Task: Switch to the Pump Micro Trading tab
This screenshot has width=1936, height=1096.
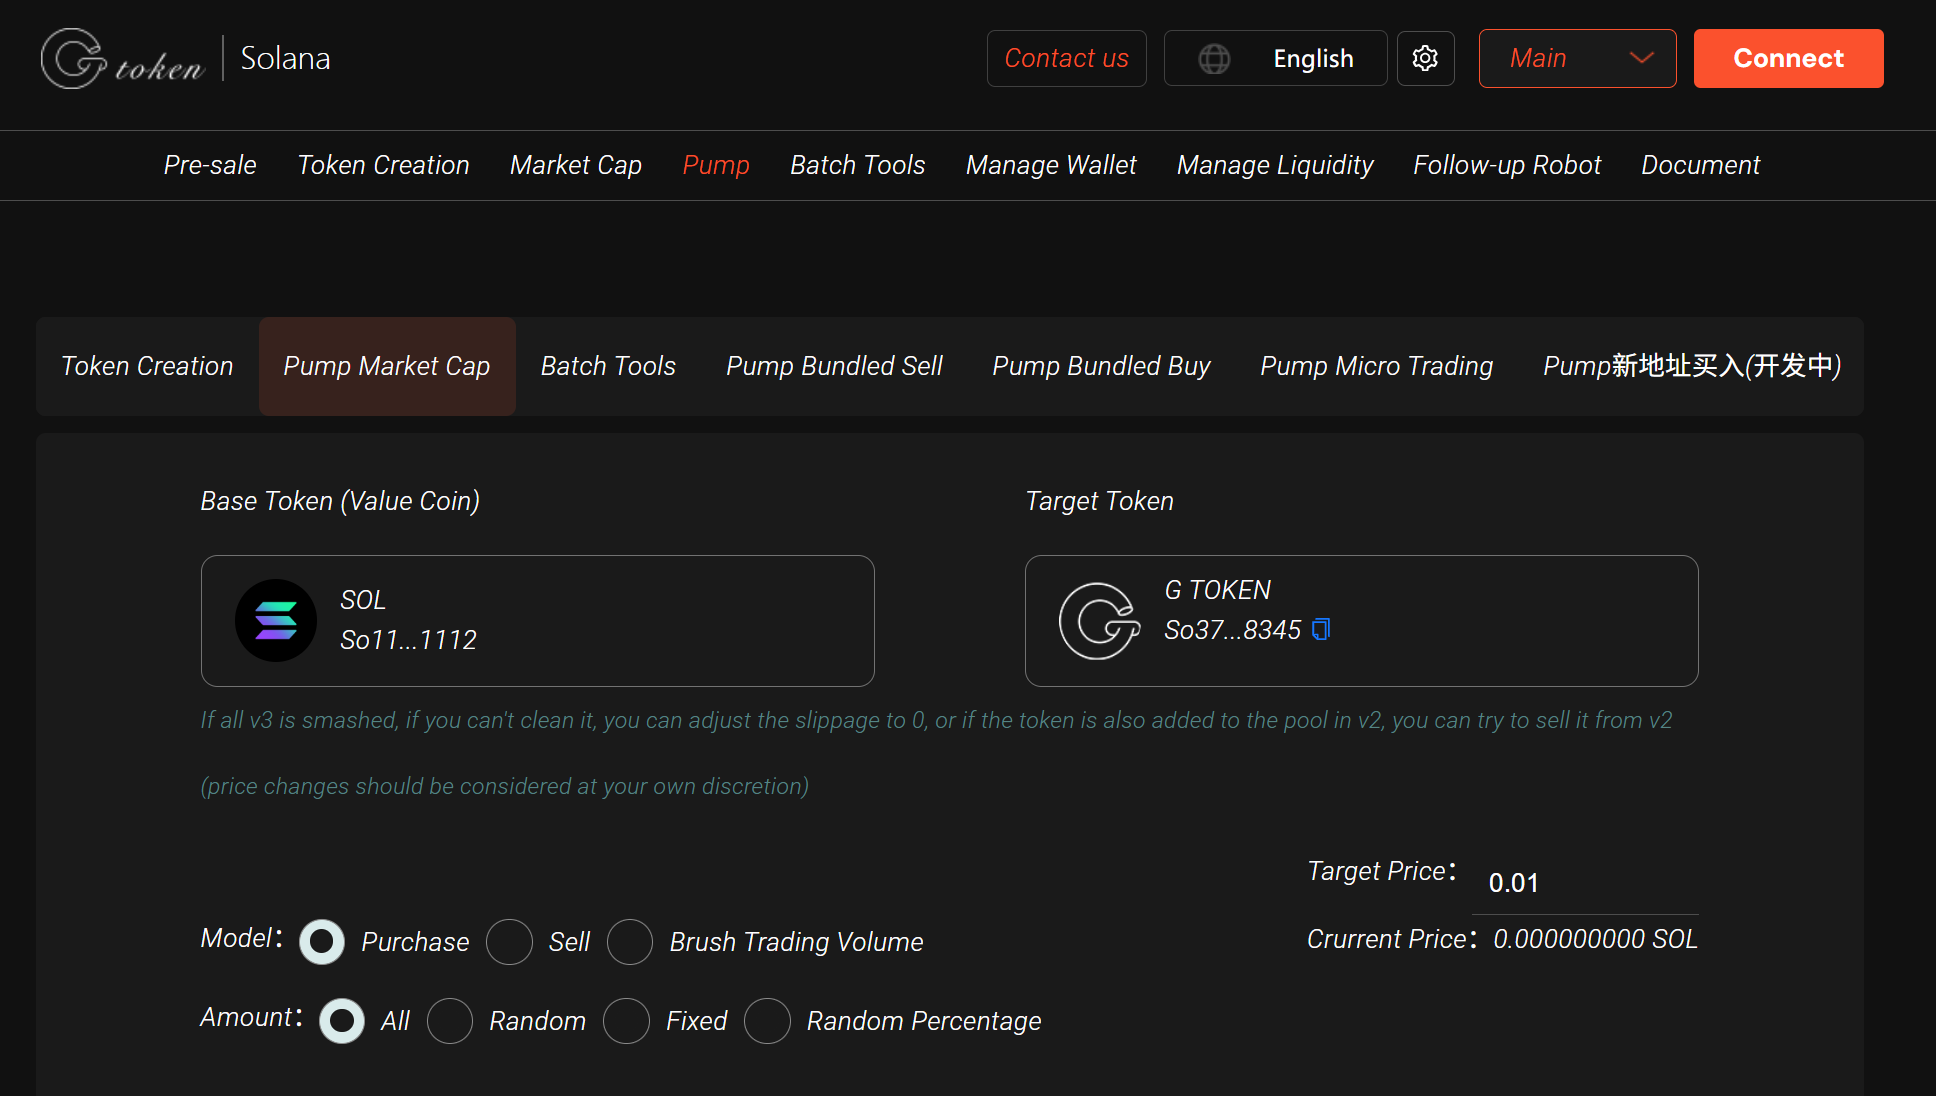Action: click(x=1376, y=366)
